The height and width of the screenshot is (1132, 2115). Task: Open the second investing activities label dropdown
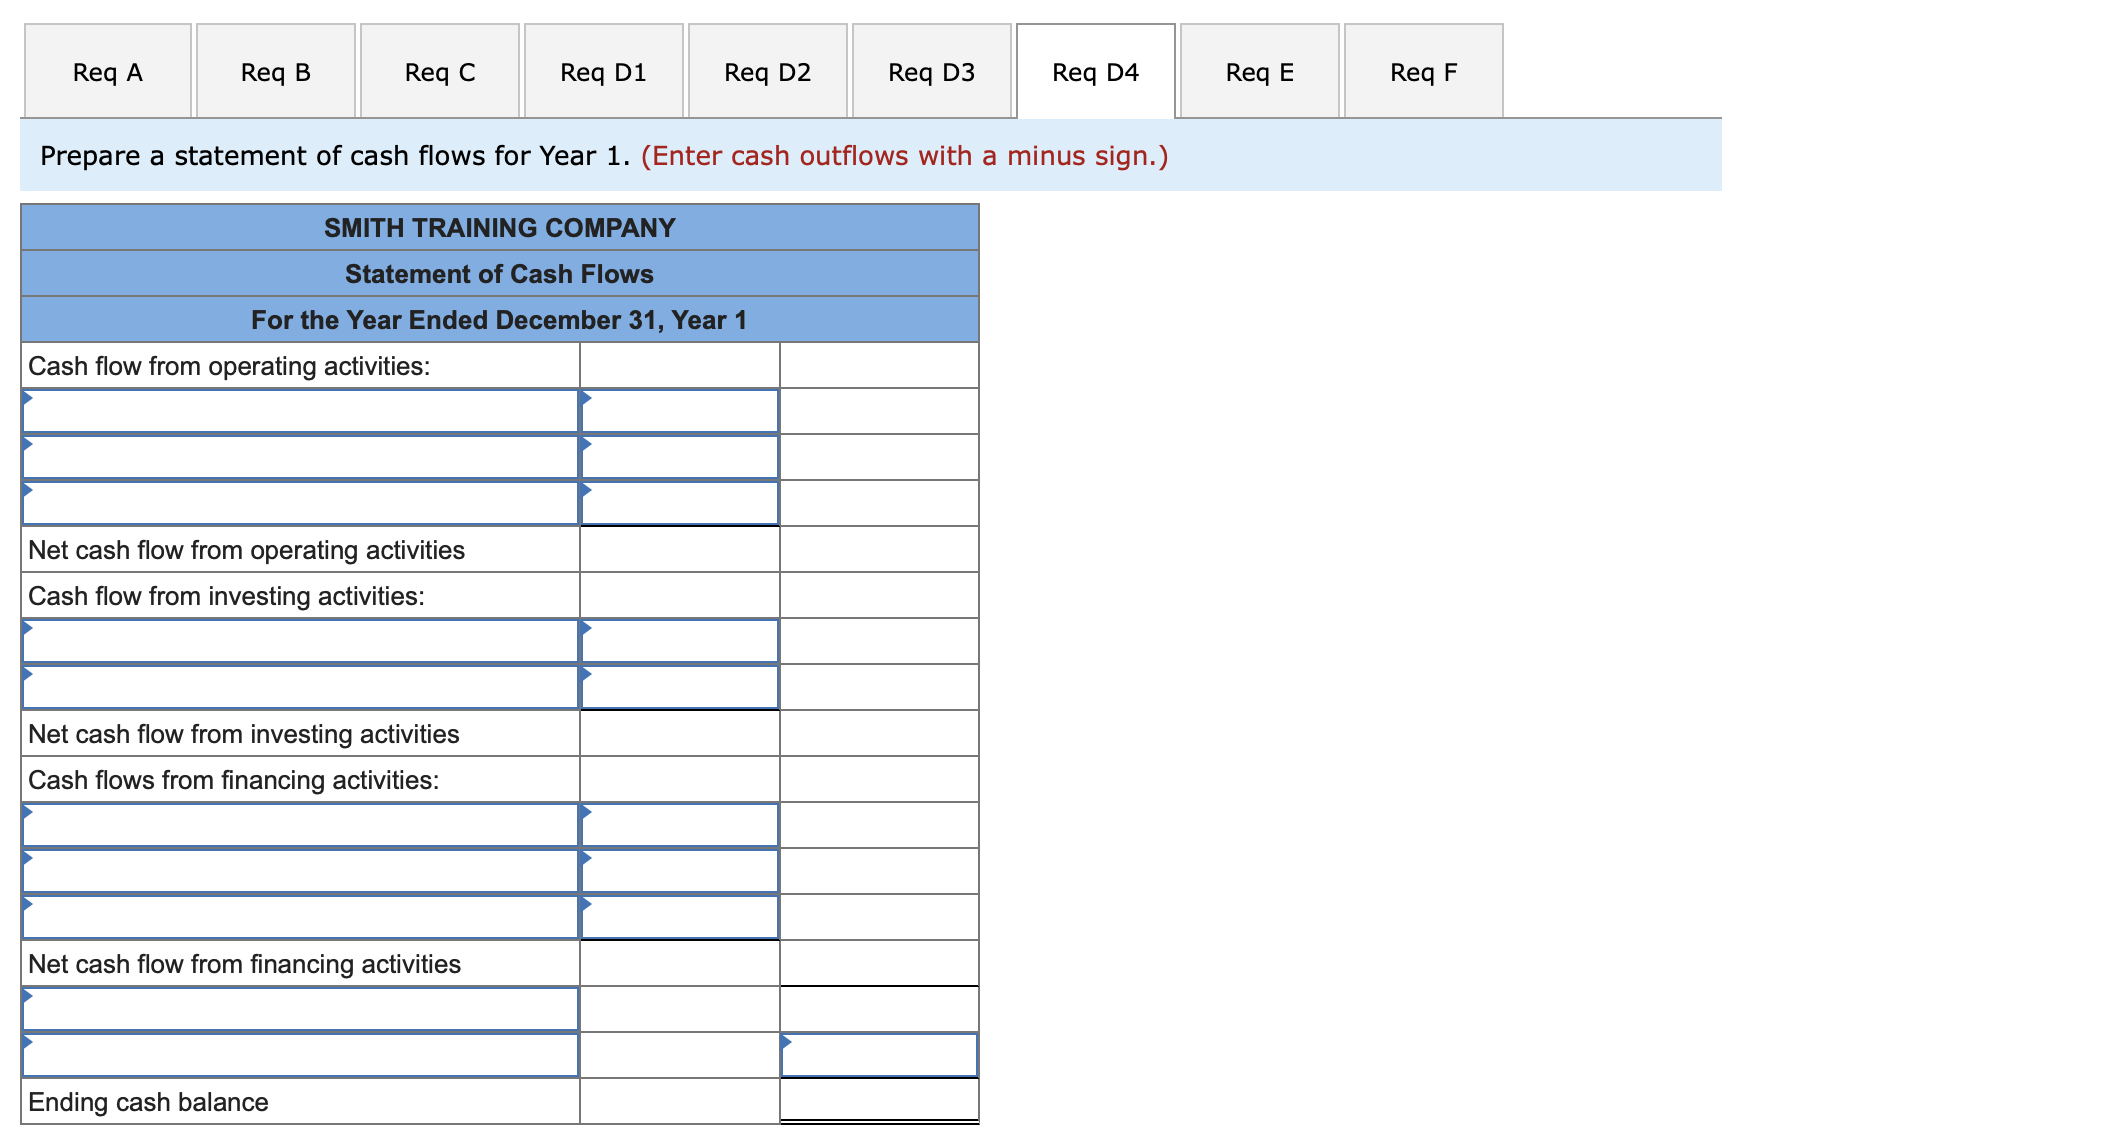click(x=300, y=687)
